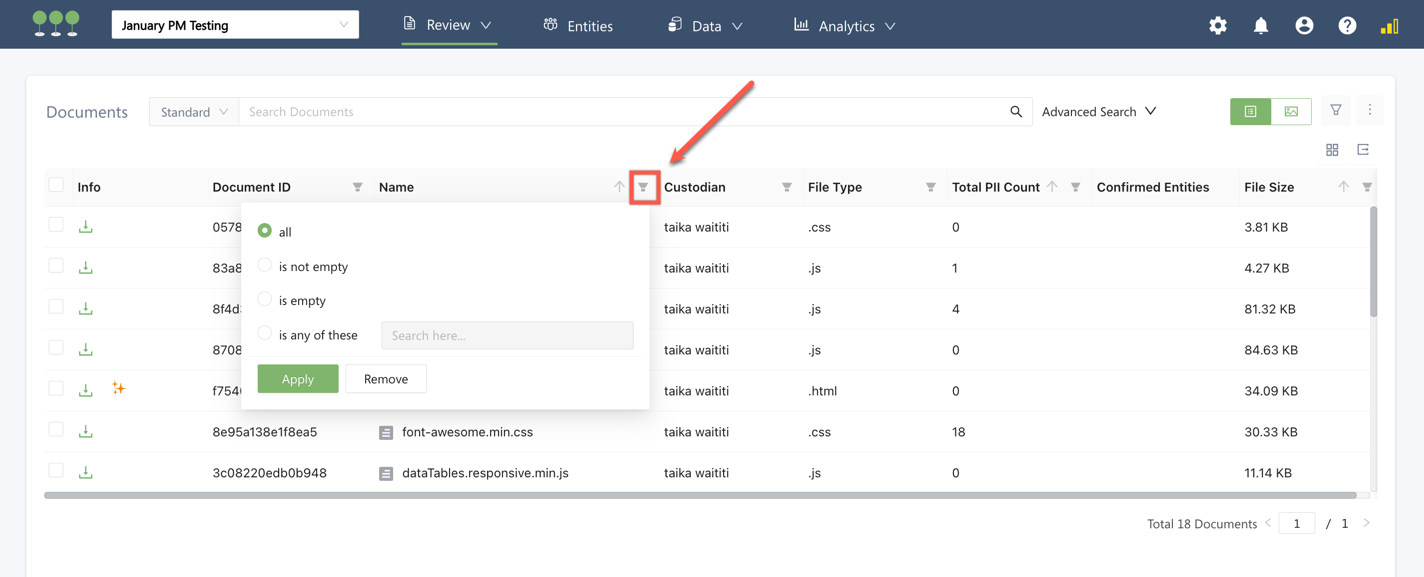
Task: Click the File Type filter icon
Action: pyautogui.click(x=930, y=187)
